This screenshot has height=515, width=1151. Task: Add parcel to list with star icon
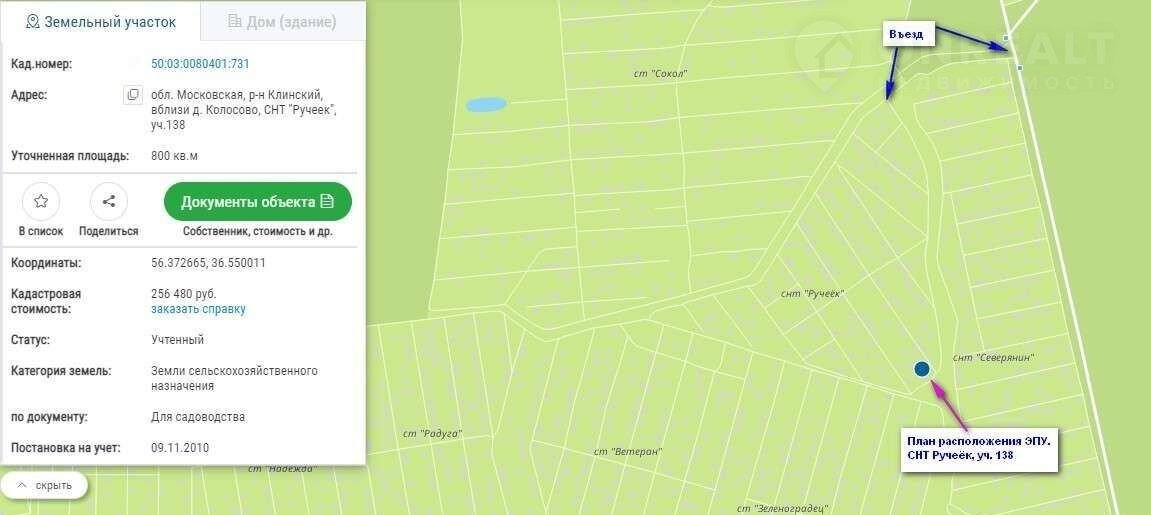tap(41, 201)
